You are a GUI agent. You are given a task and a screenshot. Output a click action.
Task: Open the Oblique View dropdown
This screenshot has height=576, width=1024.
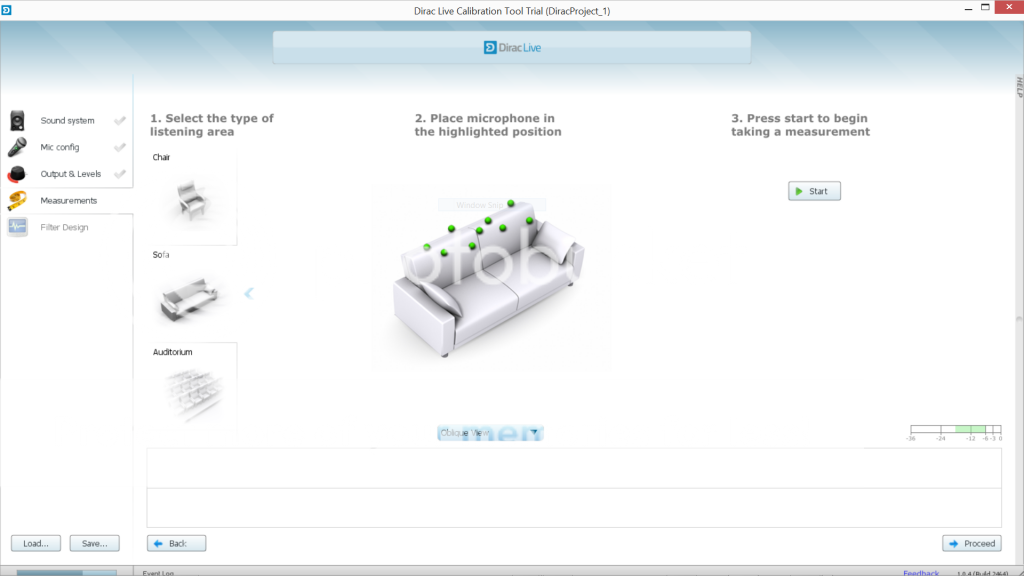point(490,433)
